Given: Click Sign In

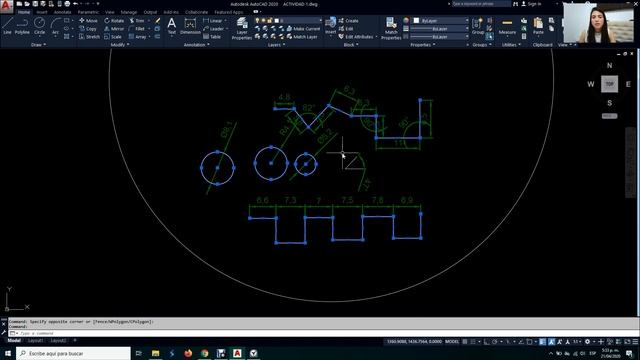Looking at the screenshot, I should tap(531, 4).
